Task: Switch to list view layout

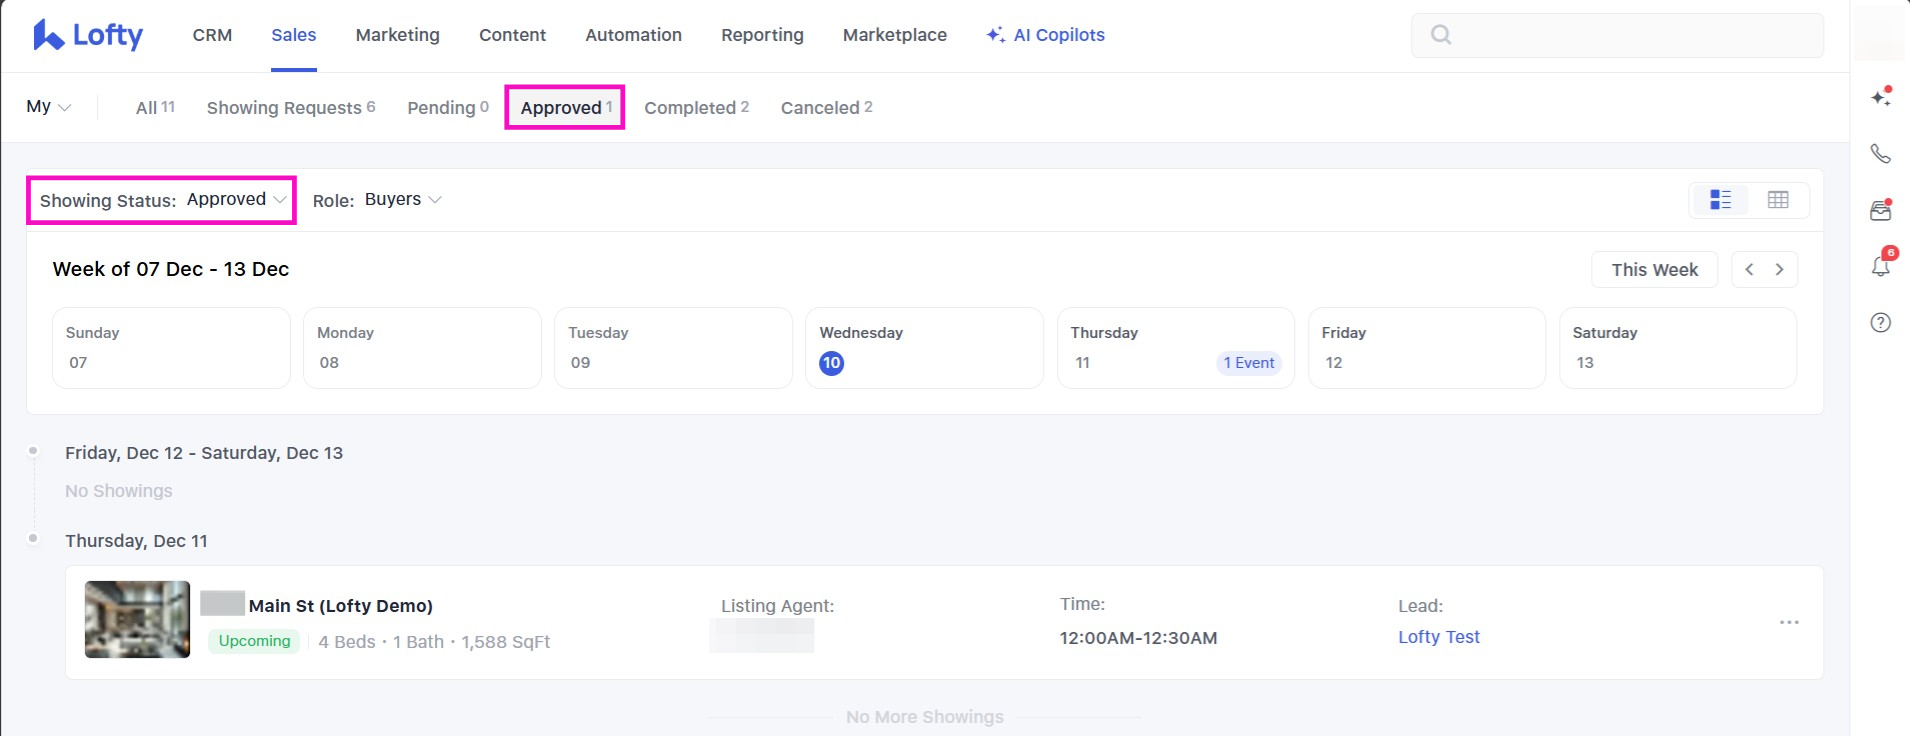Action: 1720,200
